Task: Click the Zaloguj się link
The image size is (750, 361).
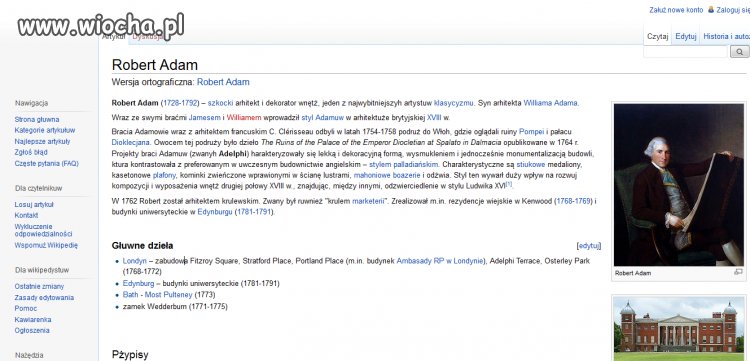Action: pyautogui.click(x=733, y=10)
